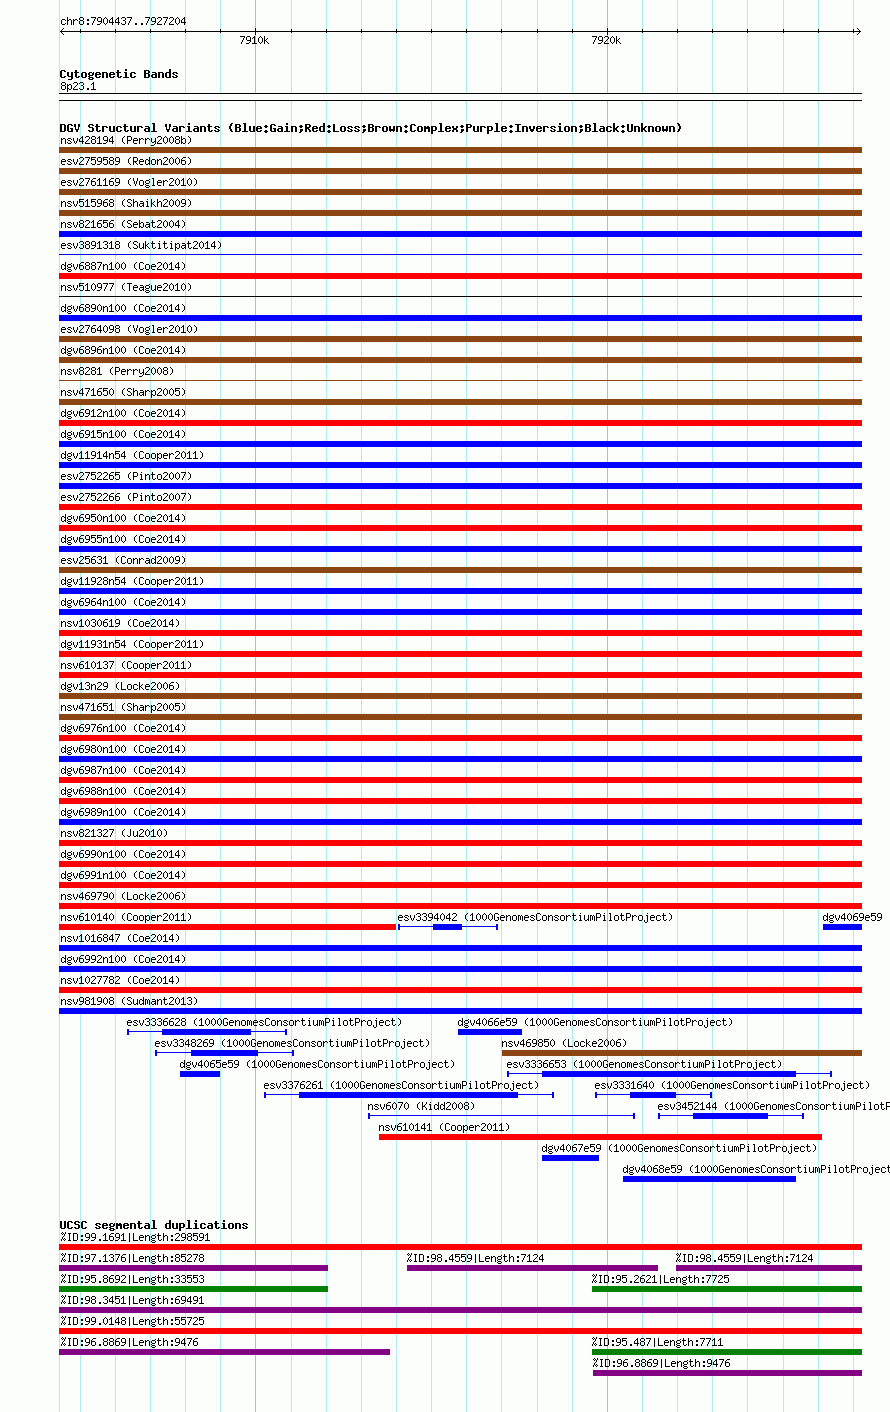Click the dgv6912n100 (Coe2014) label

123,413
